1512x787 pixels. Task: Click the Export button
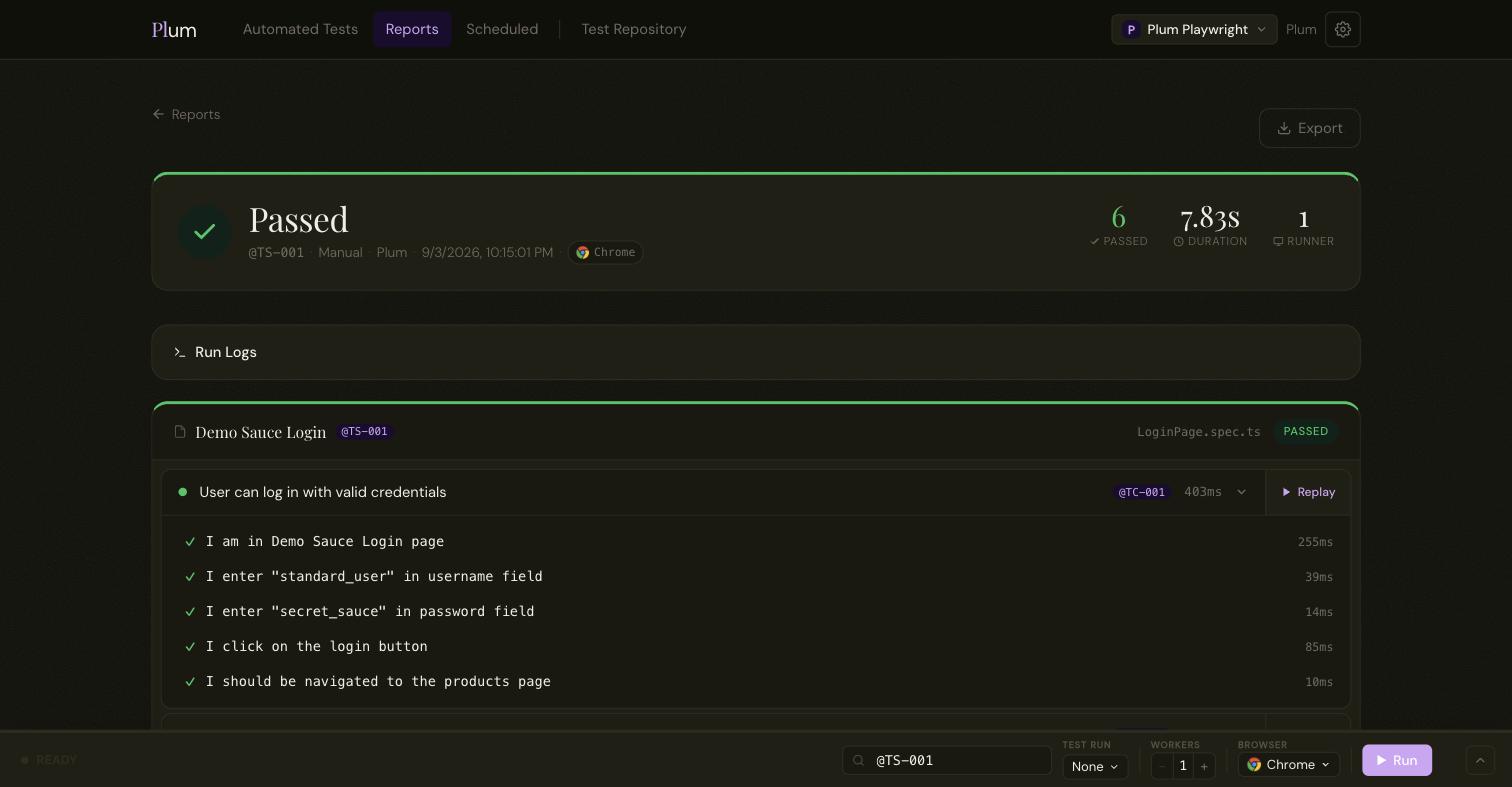[x=1309, y=128]
